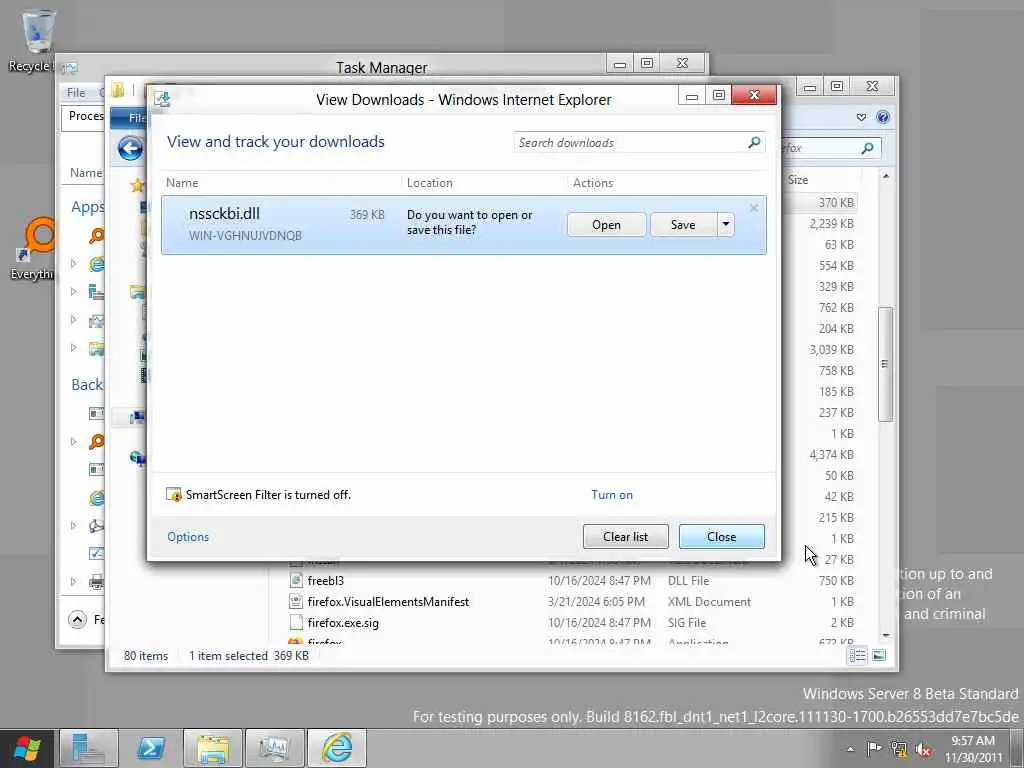The width and height of the screenshot is (1024, 768).
Task: Select the nssckbi.dll file name
Action: (224, 214)
